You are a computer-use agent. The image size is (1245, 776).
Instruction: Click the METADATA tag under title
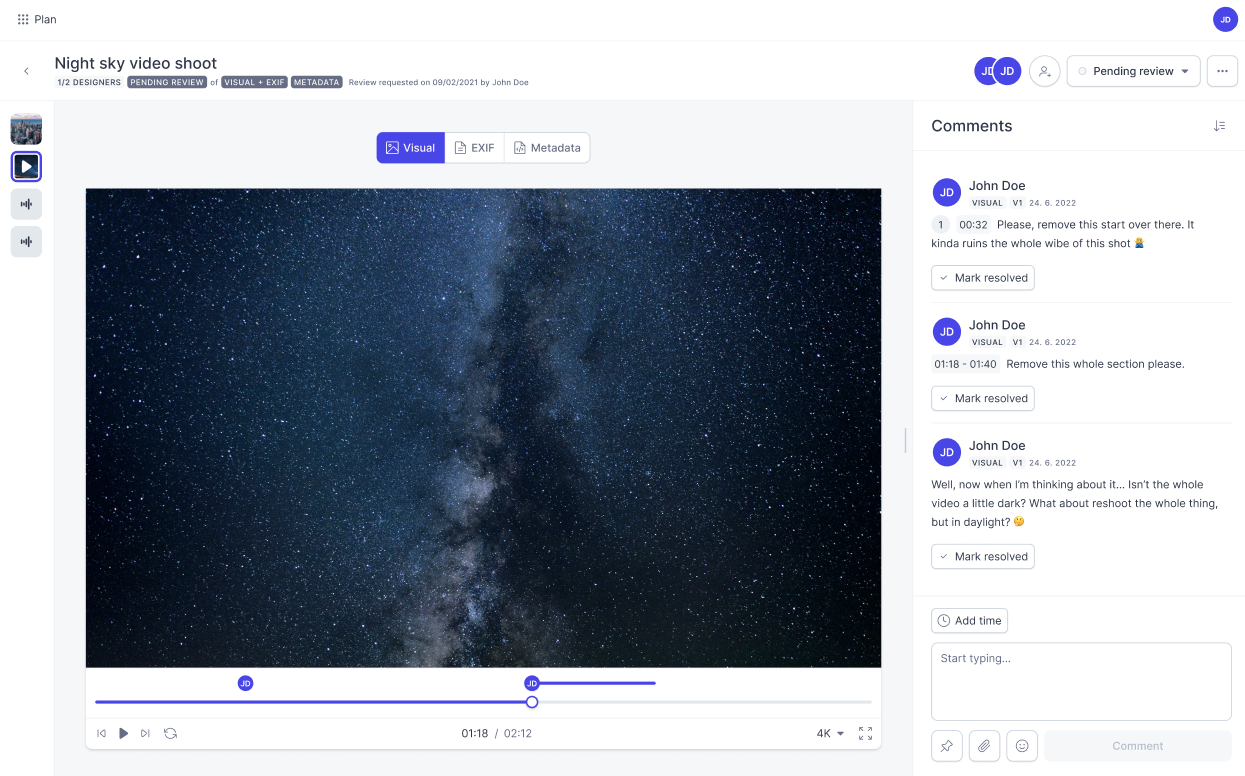pos(317,82)
